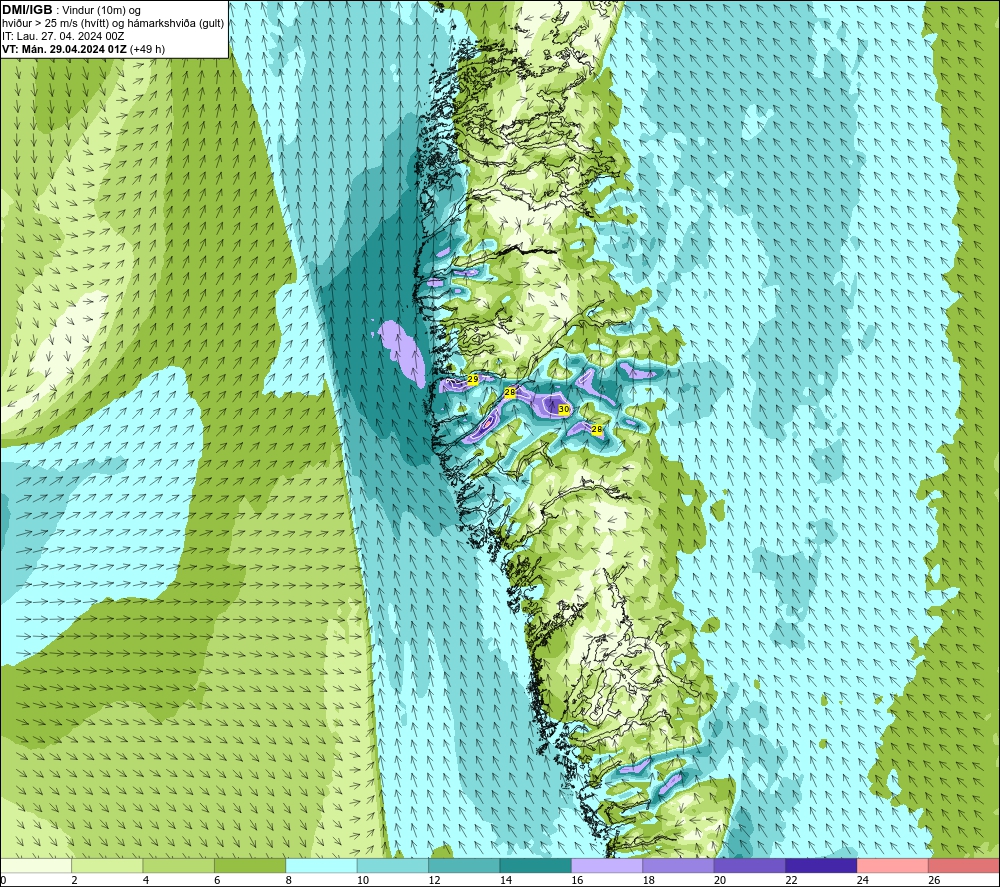Image resolution: width=1000 pixels, height=887 pixels.
Task: Click the 18–20 m/s purple legend swatch
Action: pos(679,865)
